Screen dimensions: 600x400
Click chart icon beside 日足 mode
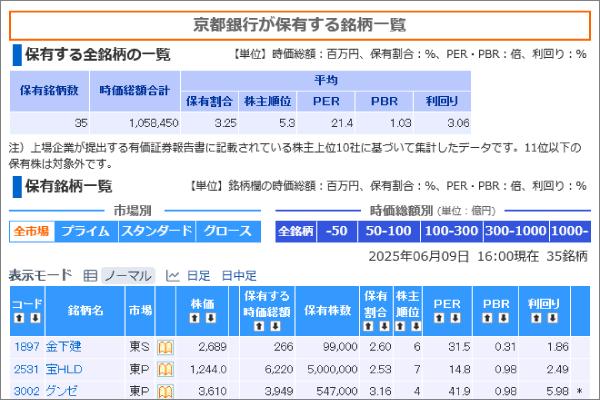(173, 276)
